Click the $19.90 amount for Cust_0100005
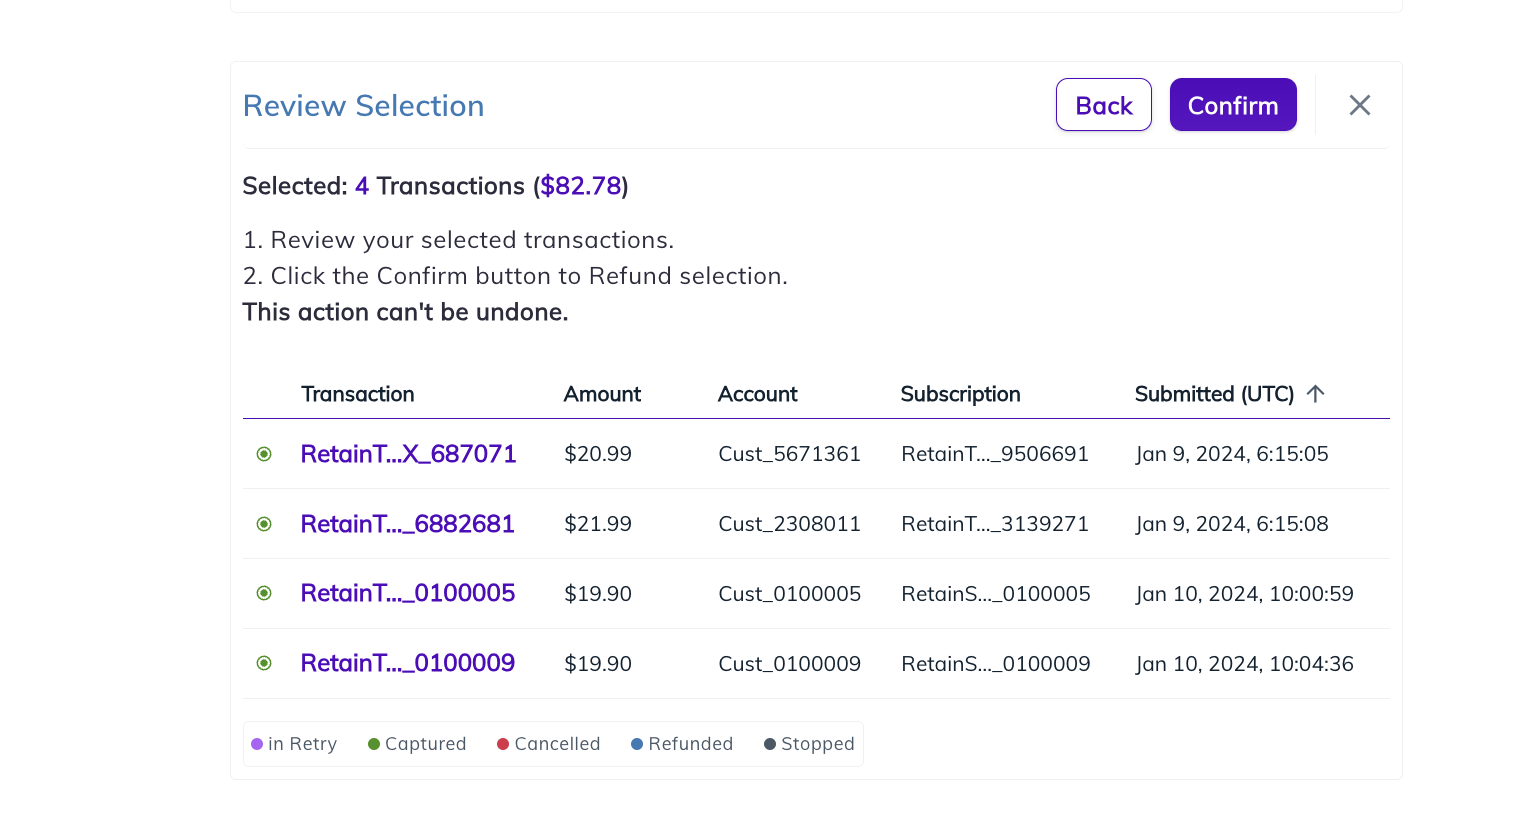This screenshot has width=1530, height=816. point(598,594)
